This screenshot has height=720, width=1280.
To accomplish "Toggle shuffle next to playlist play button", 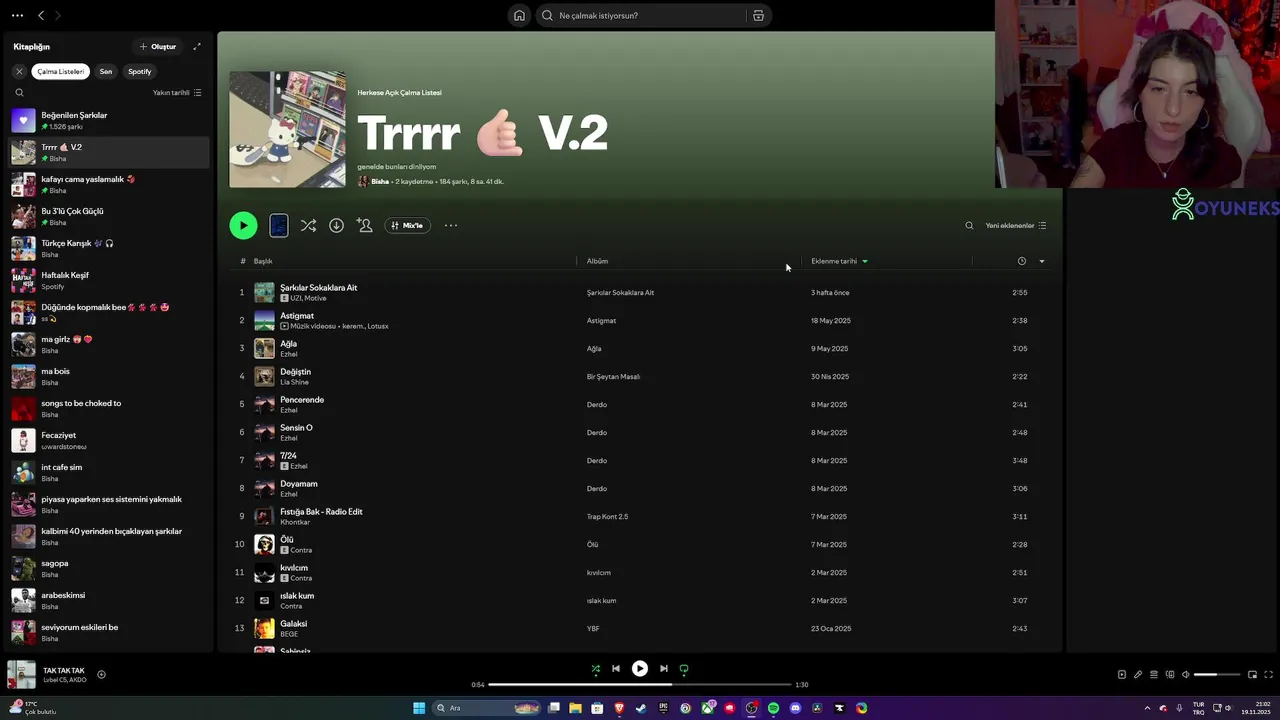I will click(x=308, y=225).
